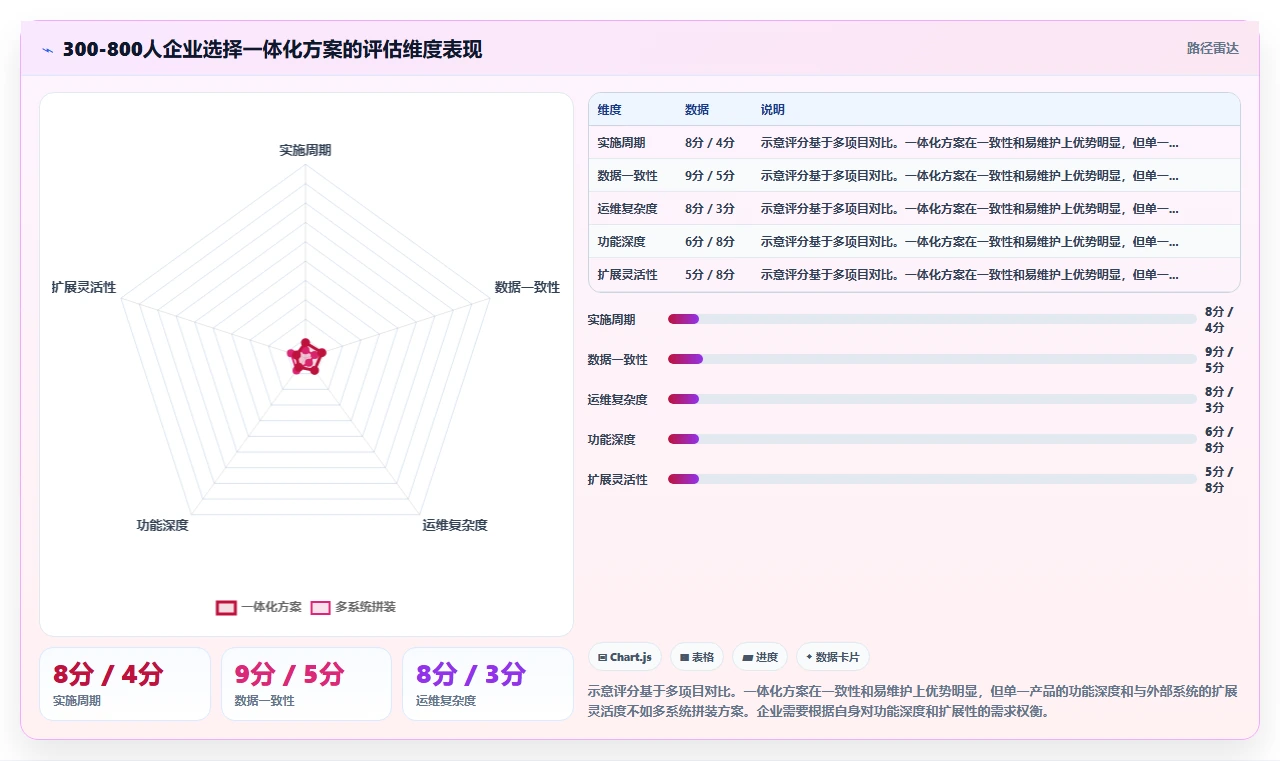This screenshot has height=761, width=1280.
Task: Click the 说明 column header
Action: [773, 110]
